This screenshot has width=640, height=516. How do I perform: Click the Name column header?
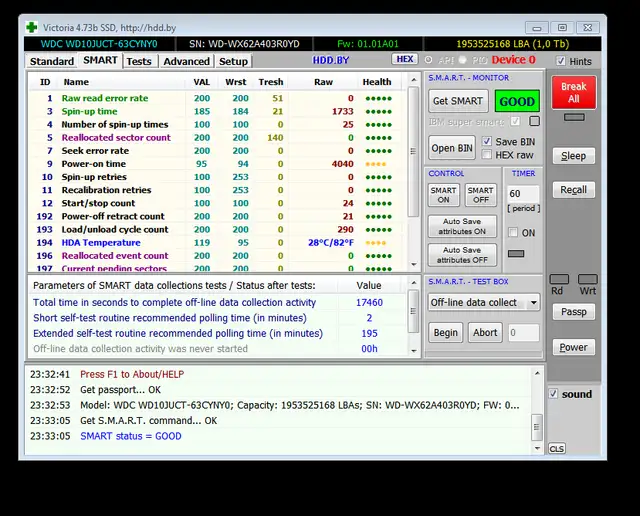[x=76, y=82]
